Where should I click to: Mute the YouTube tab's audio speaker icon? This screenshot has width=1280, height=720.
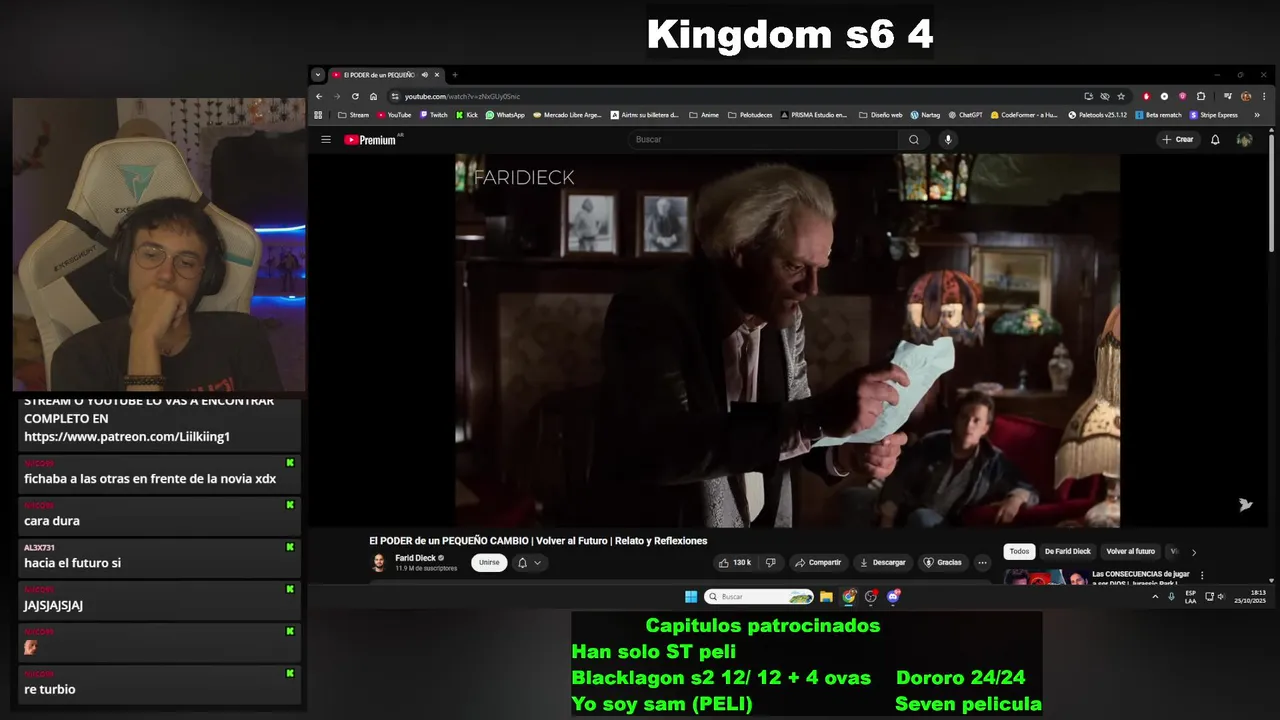[x=425, y=75]
